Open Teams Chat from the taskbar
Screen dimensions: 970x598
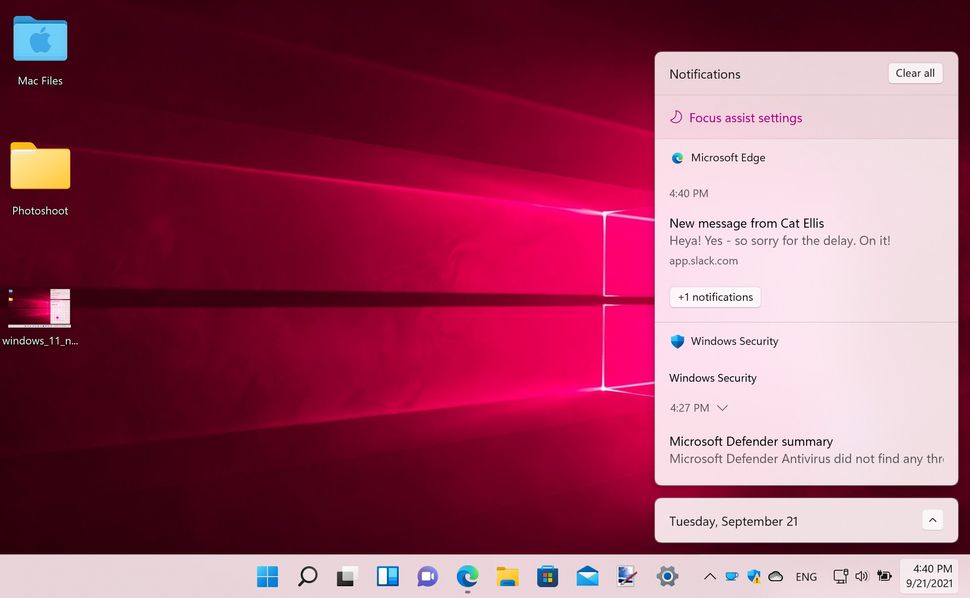[x=427, y=576]
